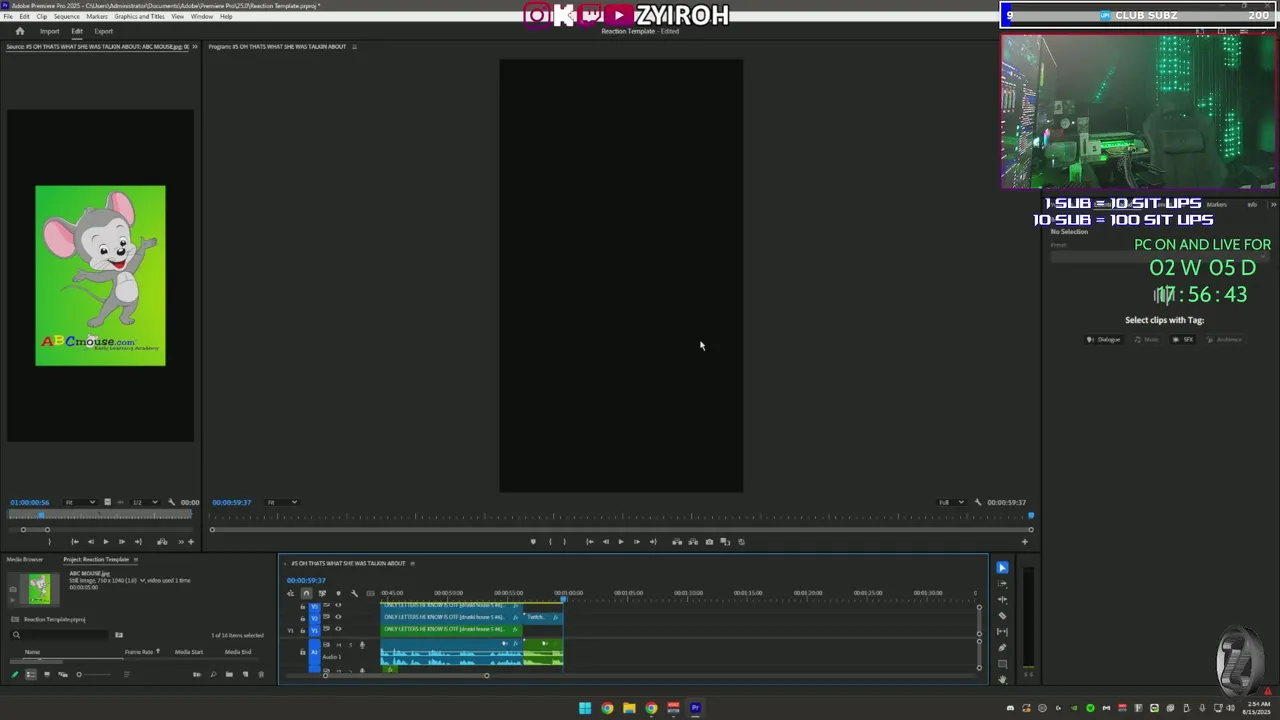Show overflow panels in Source monitor group
Viewport: 1280px width, 720px height.
(195, 47)
